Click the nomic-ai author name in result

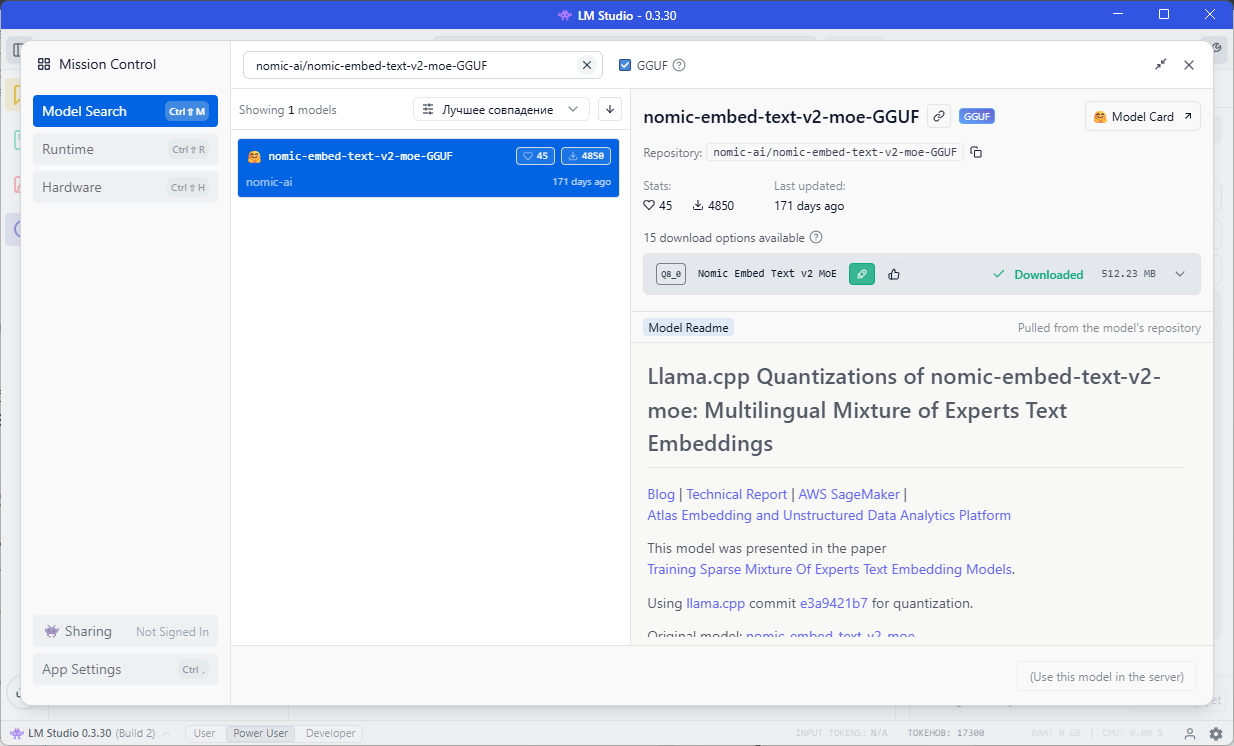(269, 182)
